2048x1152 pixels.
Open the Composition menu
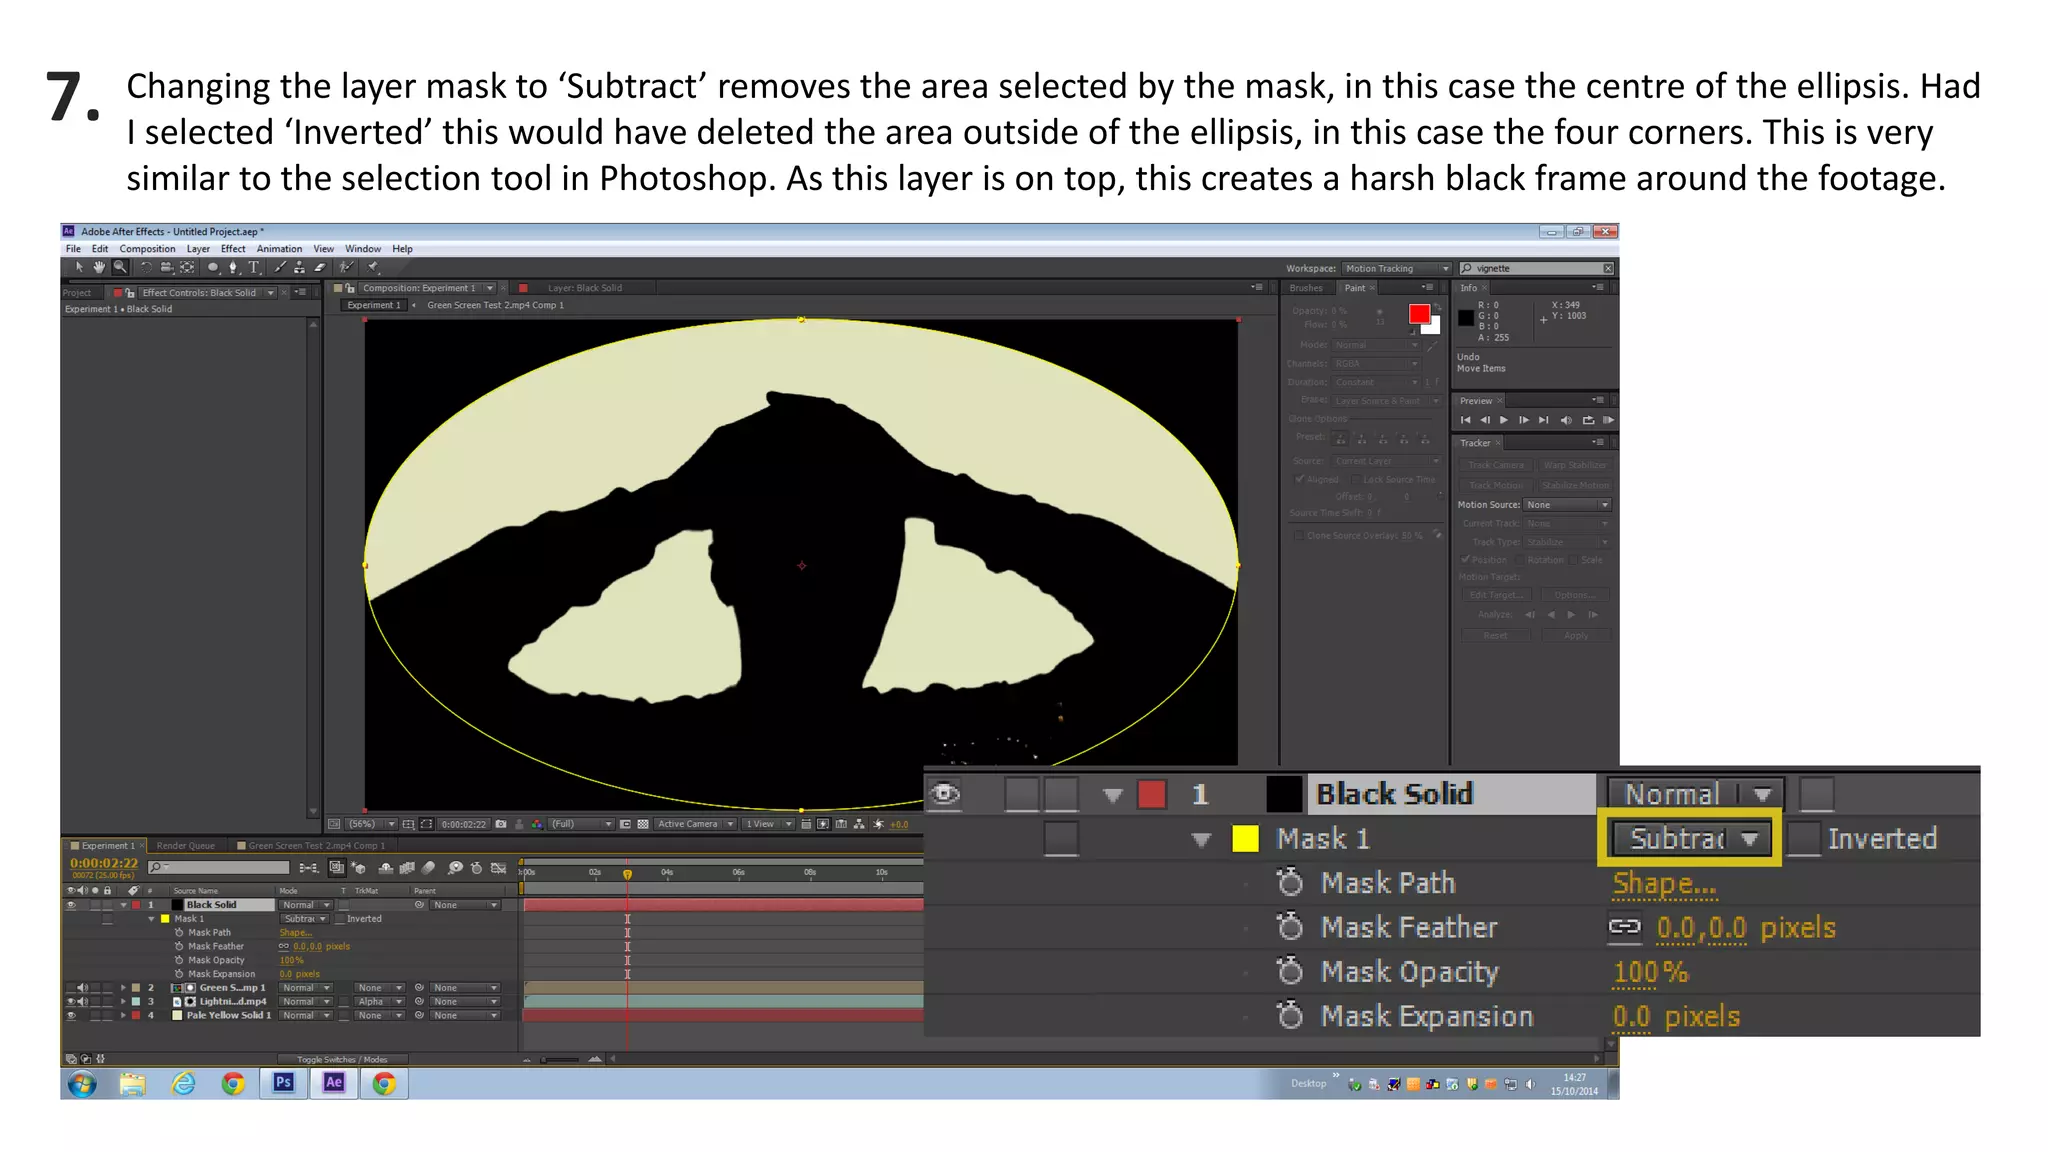click(x=147, y=249)
